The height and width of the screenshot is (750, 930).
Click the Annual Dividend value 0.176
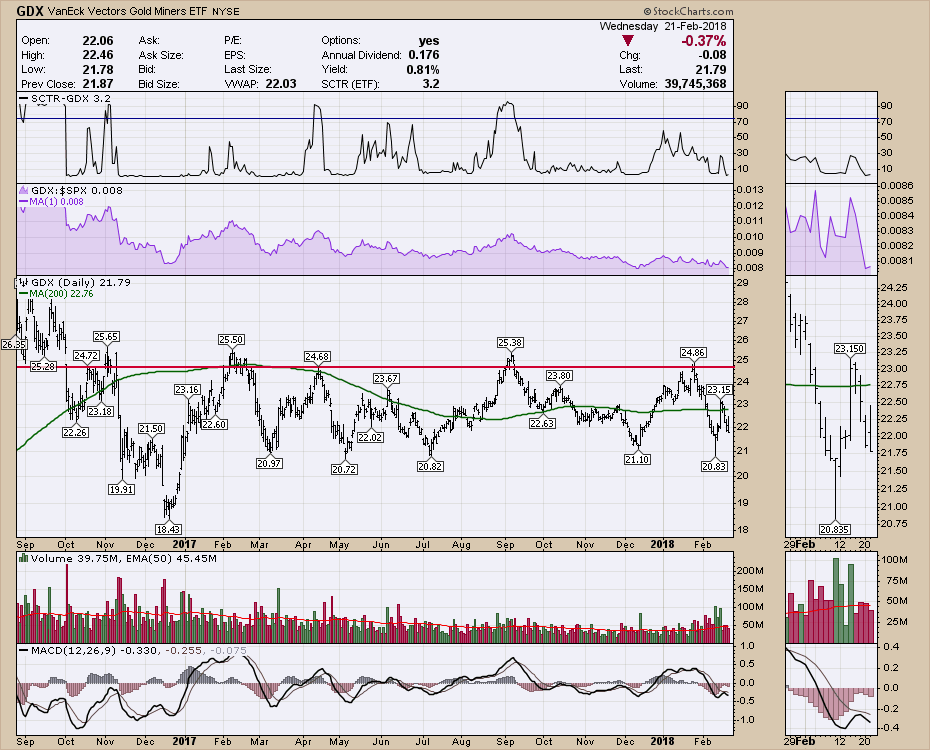click(423, 55)
